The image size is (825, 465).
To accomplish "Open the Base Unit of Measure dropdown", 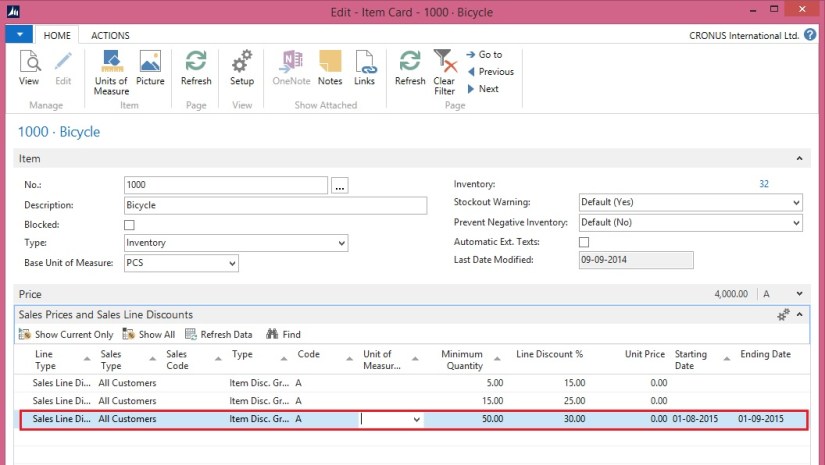I will 232,263.
